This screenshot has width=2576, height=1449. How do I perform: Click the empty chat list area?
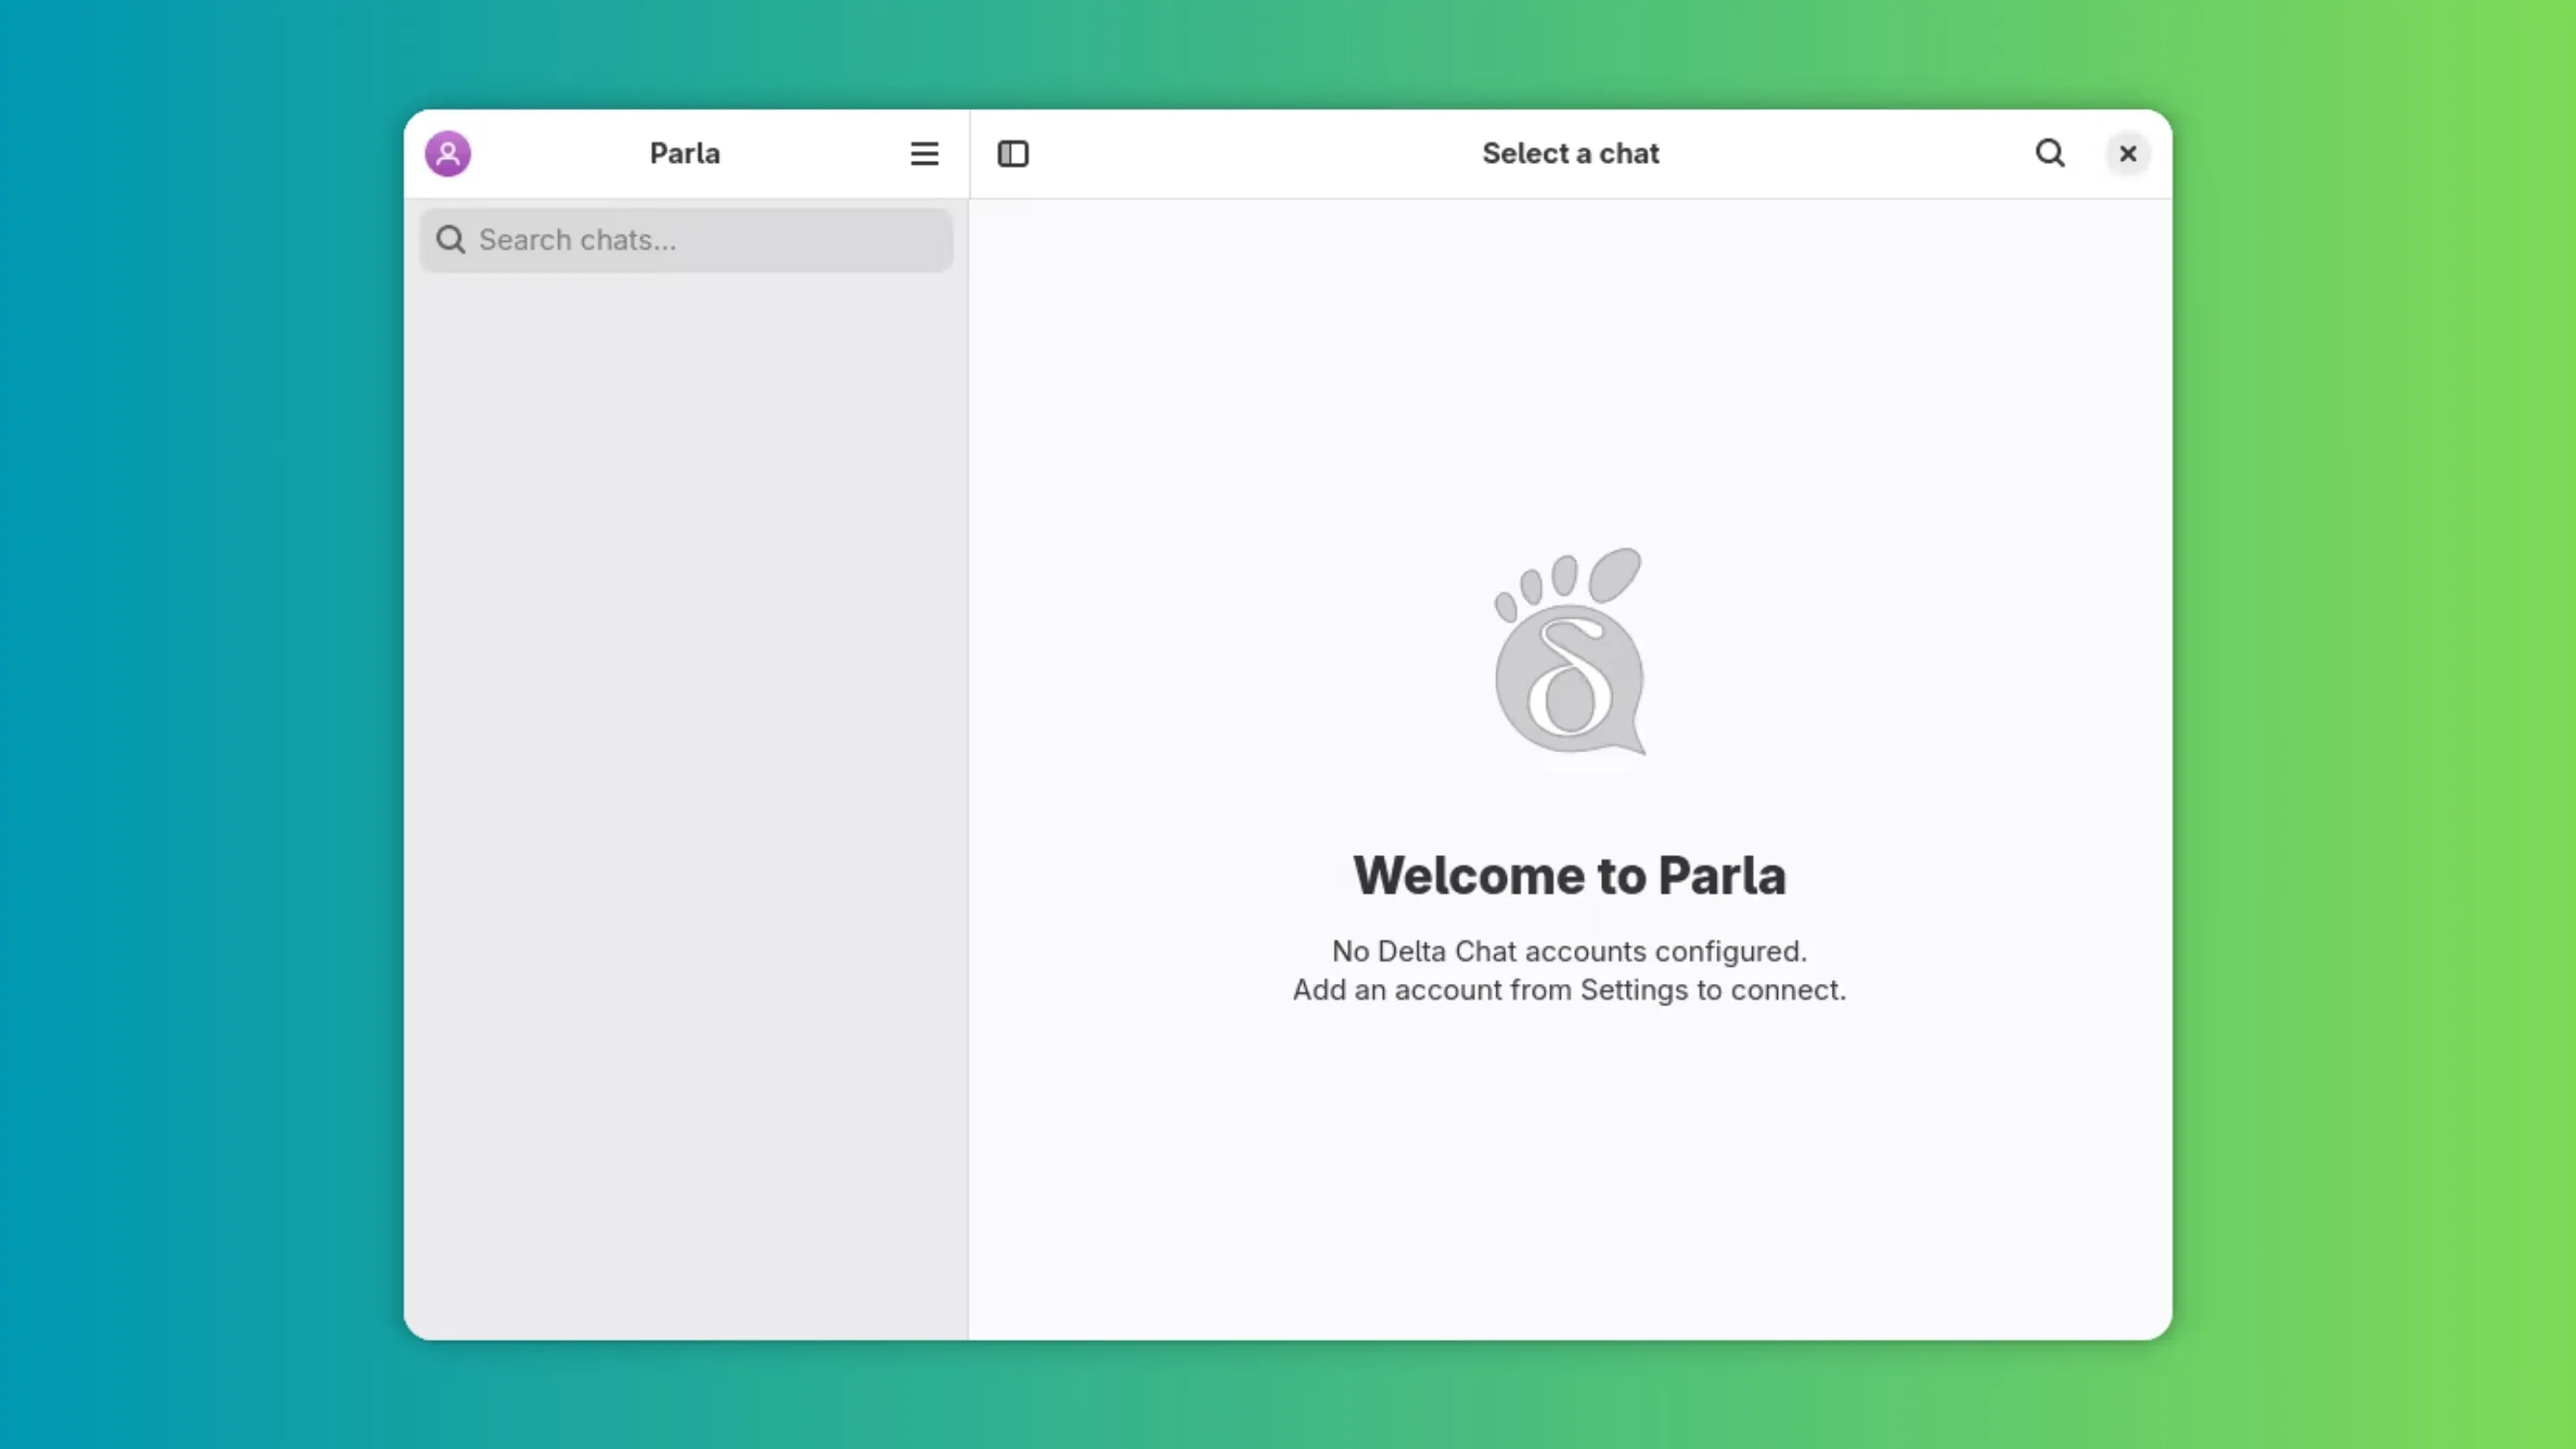point(686,800)
